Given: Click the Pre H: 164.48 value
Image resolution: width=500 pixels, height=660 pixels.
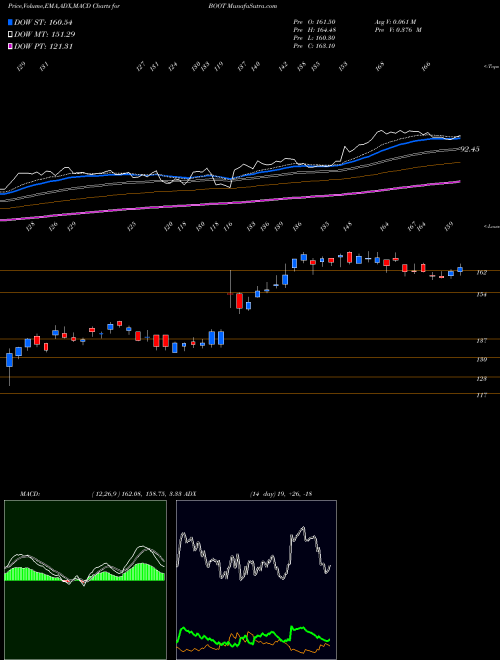Looking at the screenshot, I should point(314,30).
